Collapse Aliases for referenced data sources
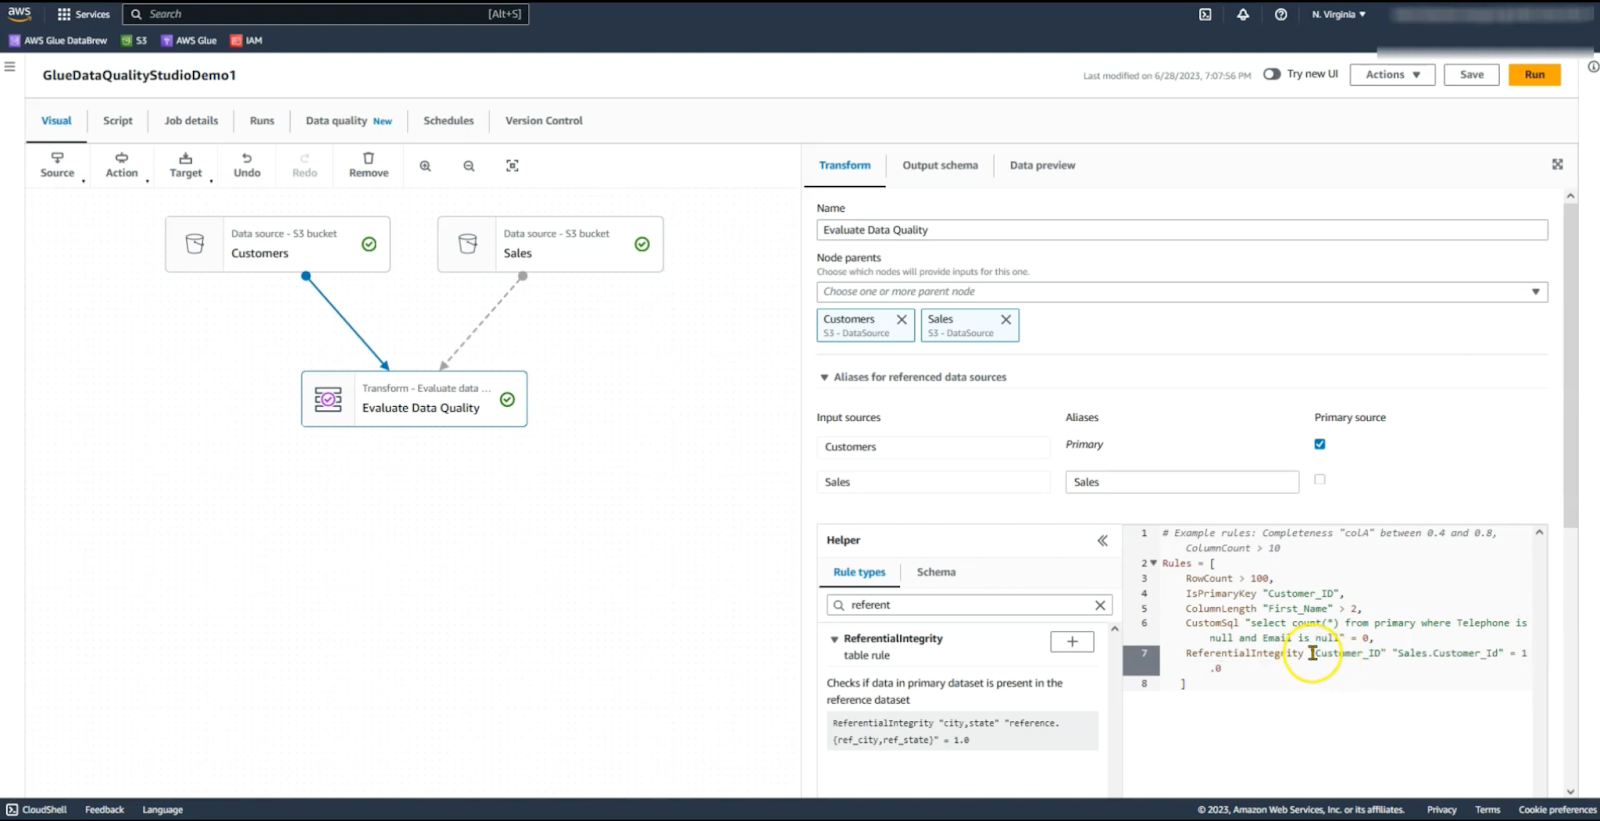 point(824,377)
